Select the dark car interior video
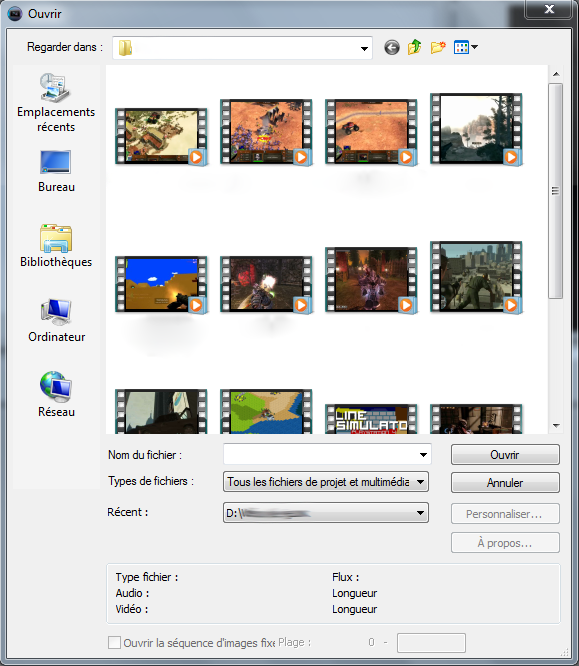The width and height of the screenshot is (579, 666). 161,411
